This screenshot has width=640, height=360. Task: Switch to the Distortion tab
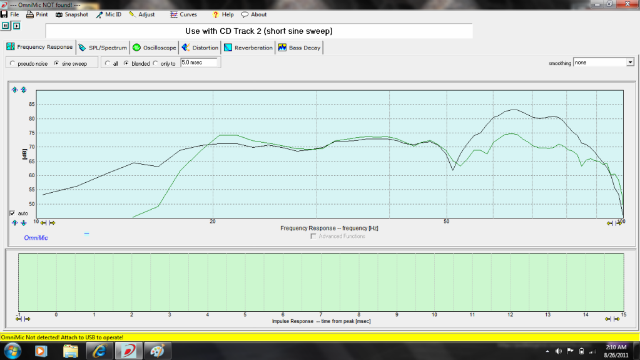coord(200,48)
